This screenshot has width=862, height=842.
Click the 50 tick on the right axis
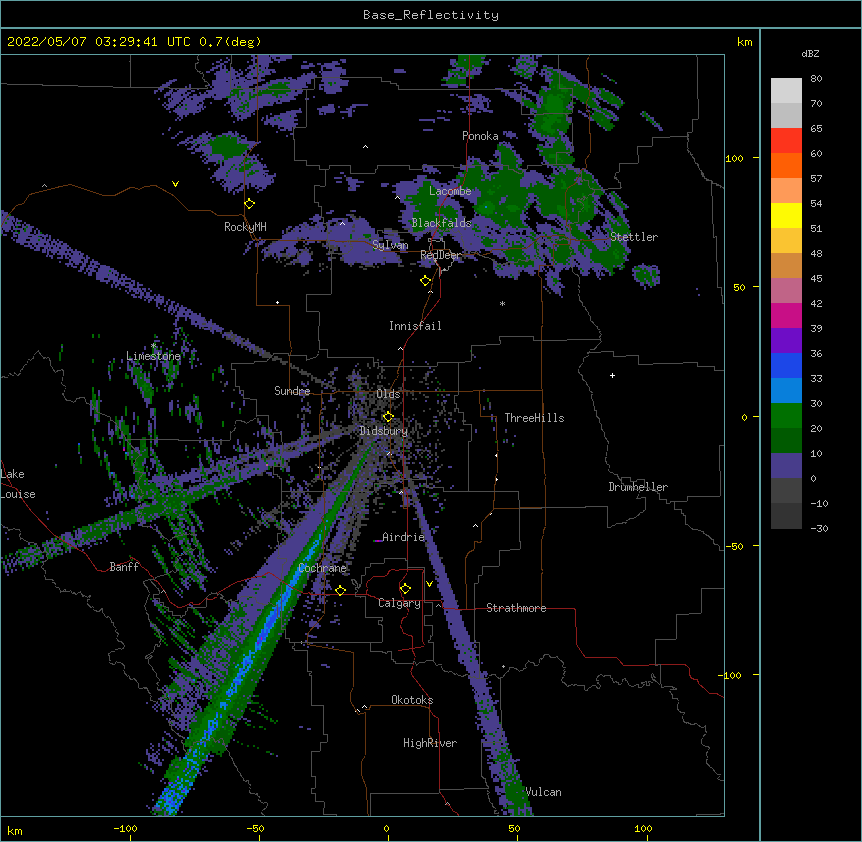(x=739, y=287)
